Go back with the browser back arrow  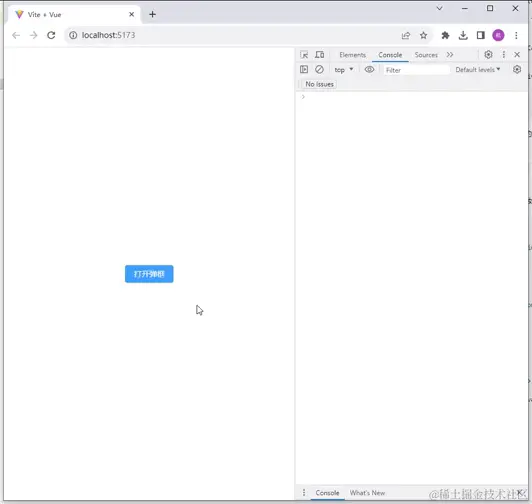pos(16,35)
